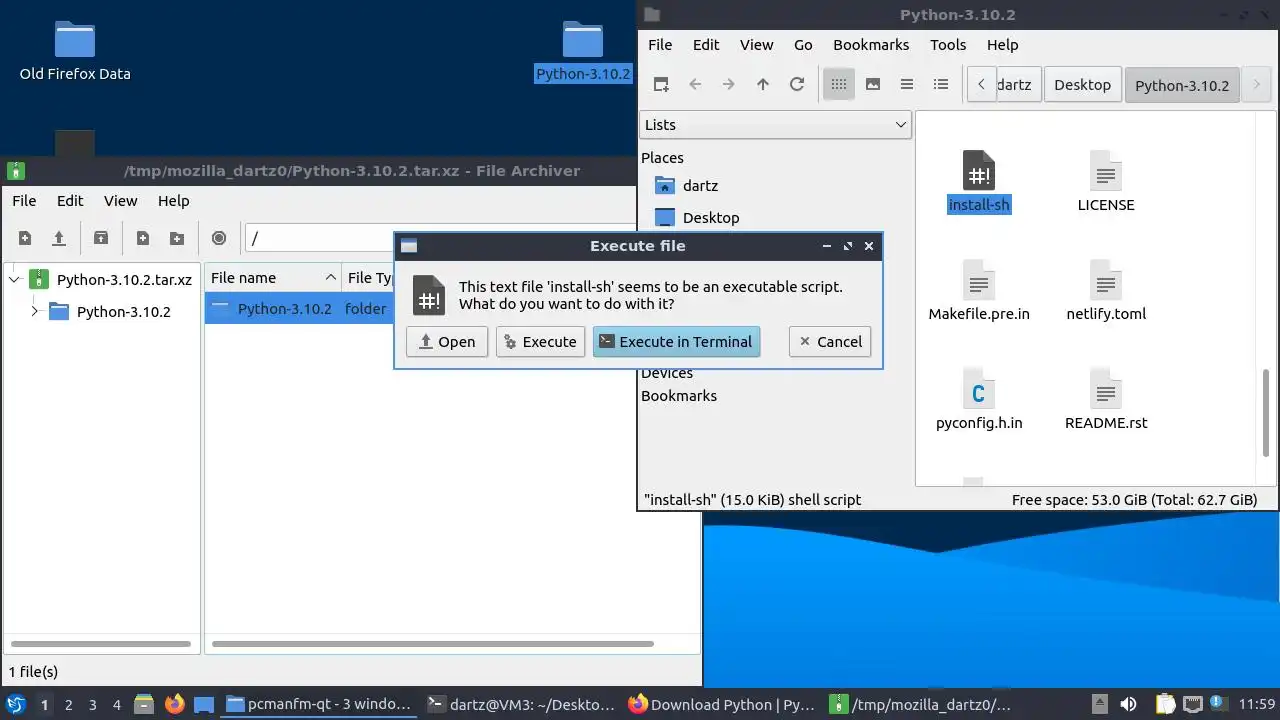
Task: Launch Firefox from taskbar quick launch
Action: click(x=174, y=704)
